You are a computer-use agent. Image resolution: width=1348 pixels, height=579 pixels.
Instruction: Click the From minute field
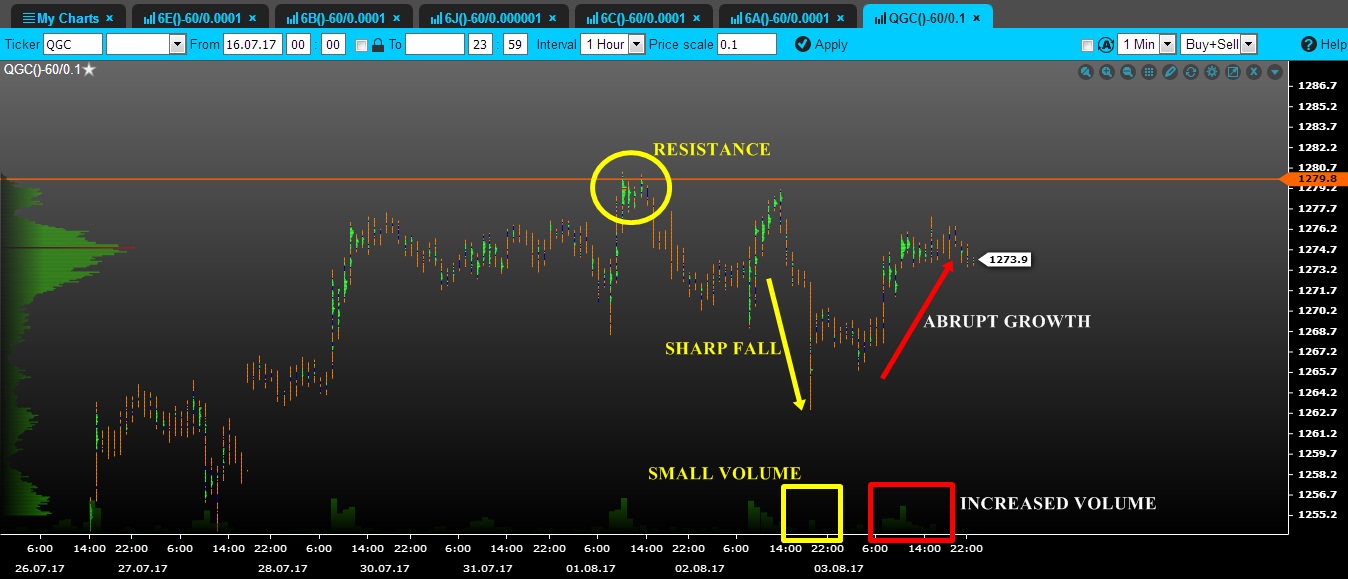(x=335, y=44)
